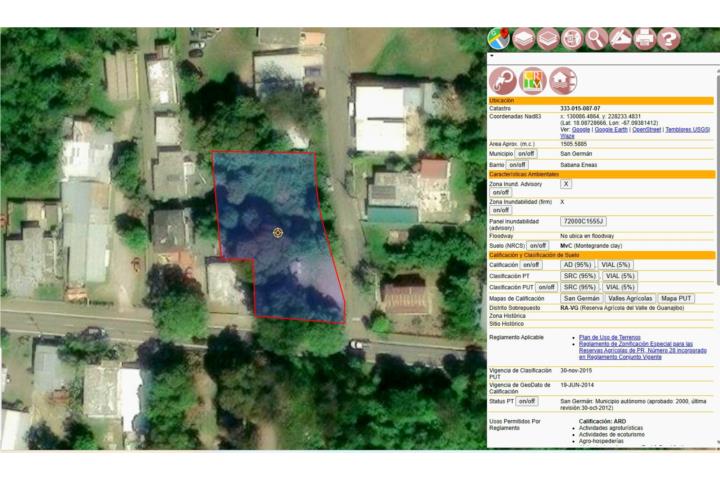Click the 72000C1555J flood panel button
The width and height of the screenshot is (720, 480).
coord(582,221)
